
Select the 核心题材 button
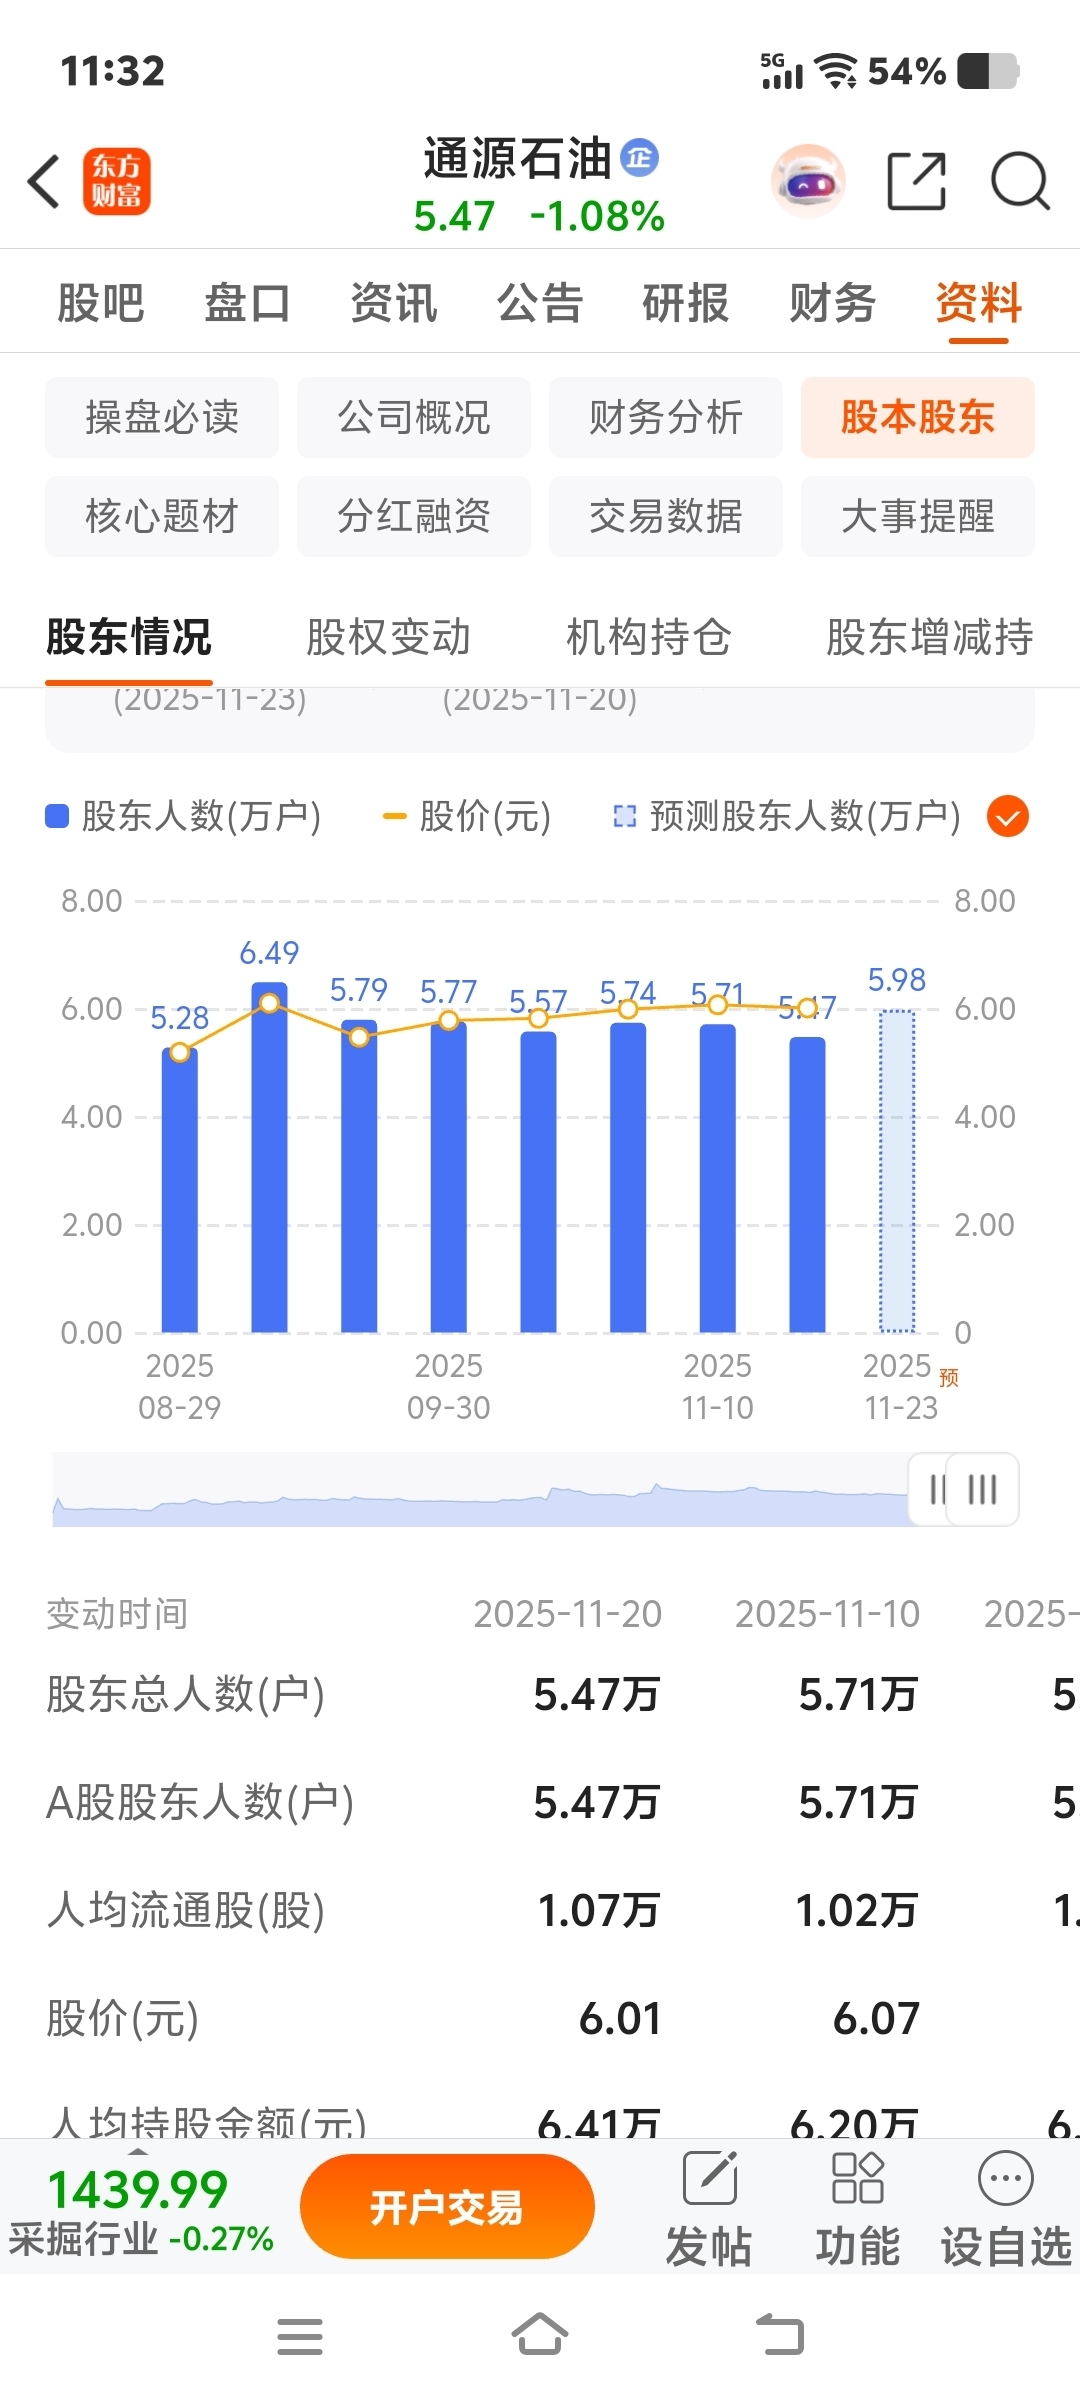162,516
